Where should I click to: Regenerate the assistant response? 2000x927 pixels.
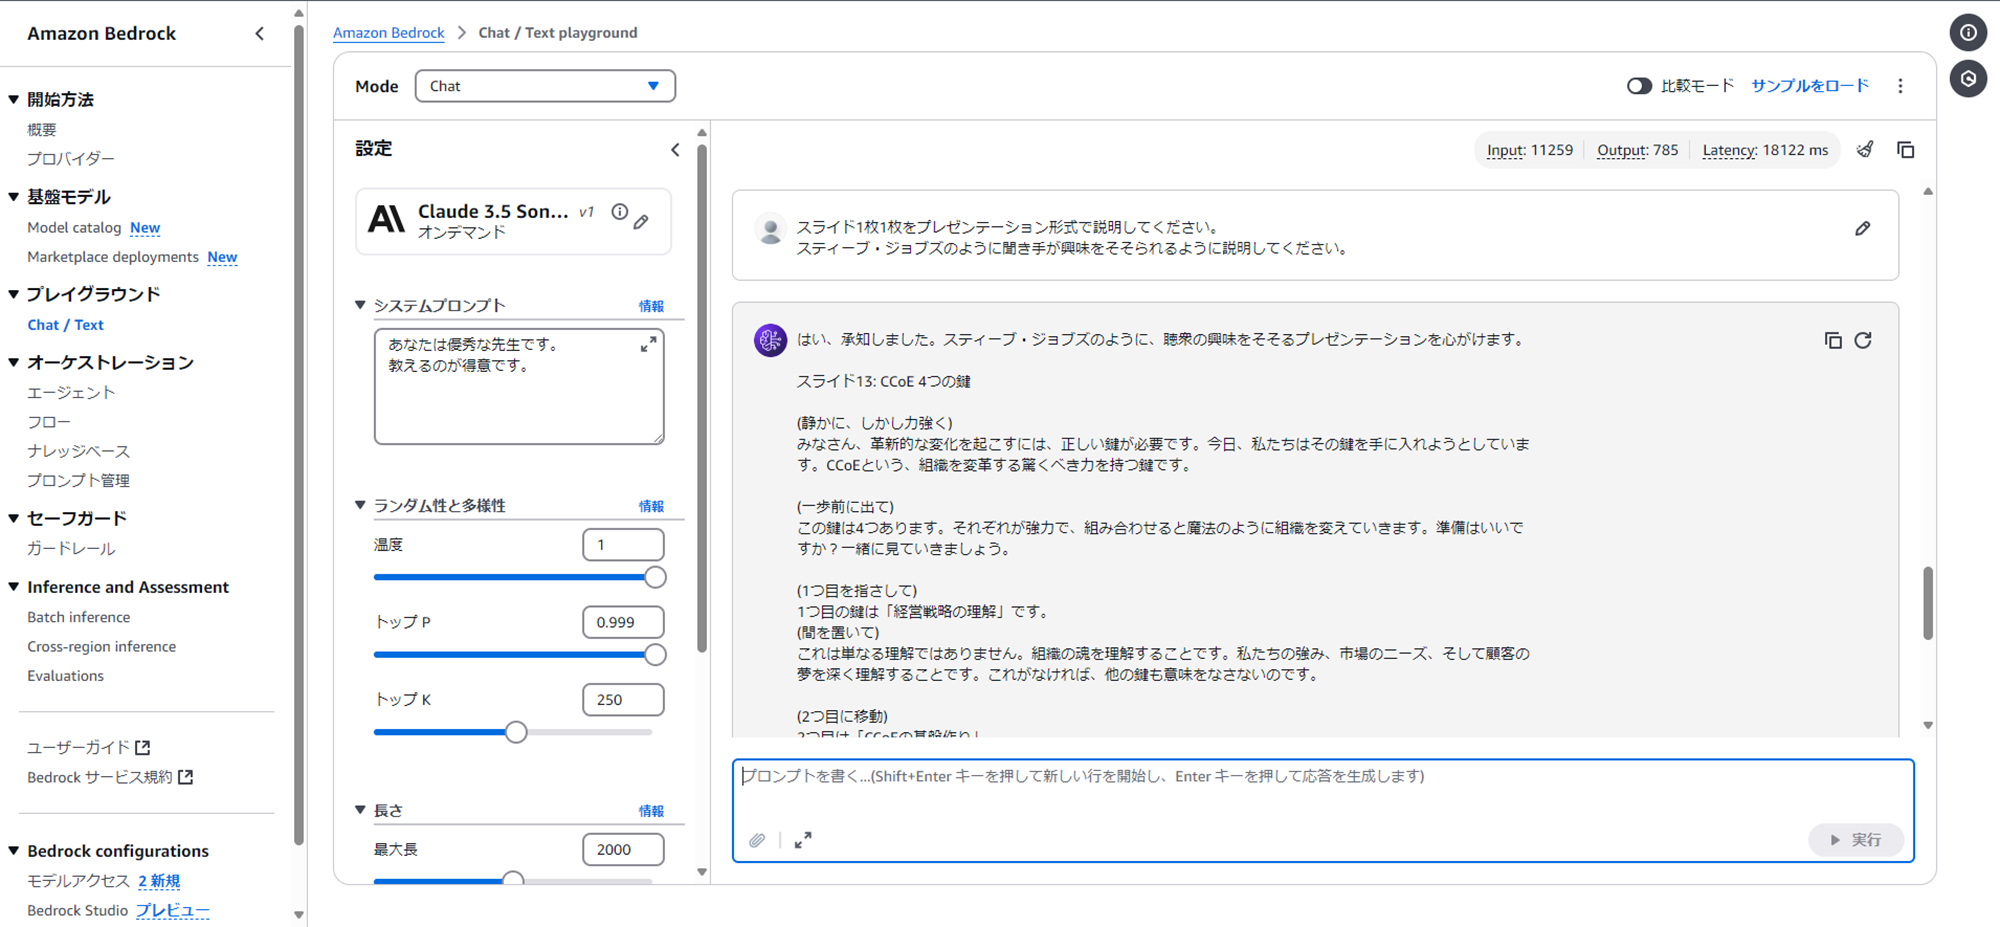(x=1863, y=341)
